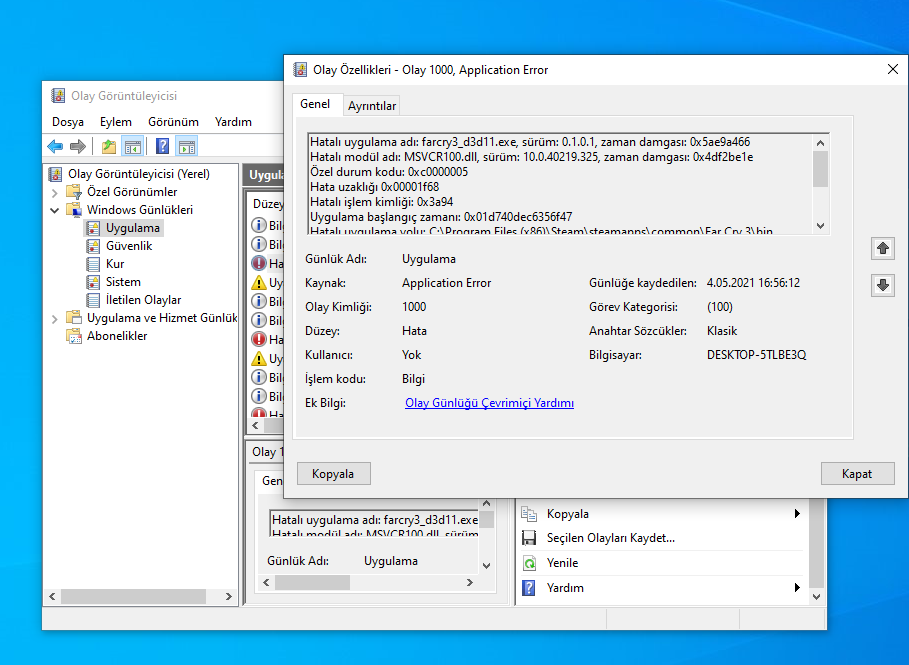Open the Yardım submenu arrow in actions pane
909x665 pixels.
797,587
